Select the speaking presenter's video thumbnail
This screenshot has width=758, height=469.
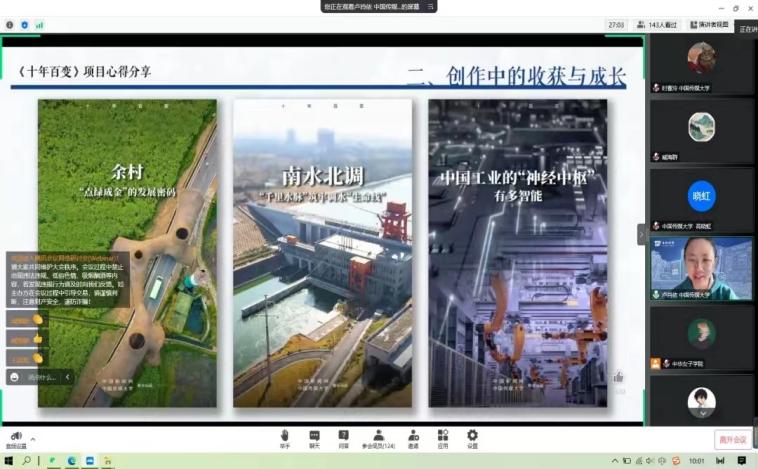[701, 268]
